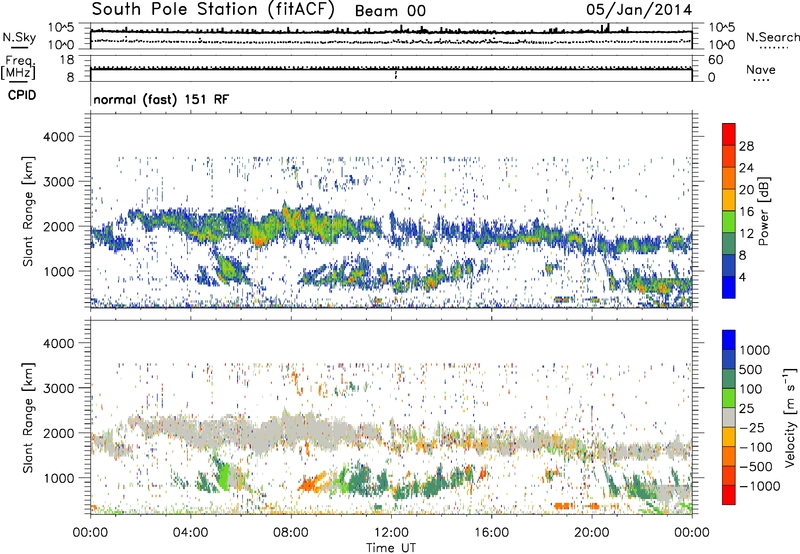This screenshot has width=800, height=554.
Task: Click the left "10^5" noise axis tick
Action: (62, 28)
